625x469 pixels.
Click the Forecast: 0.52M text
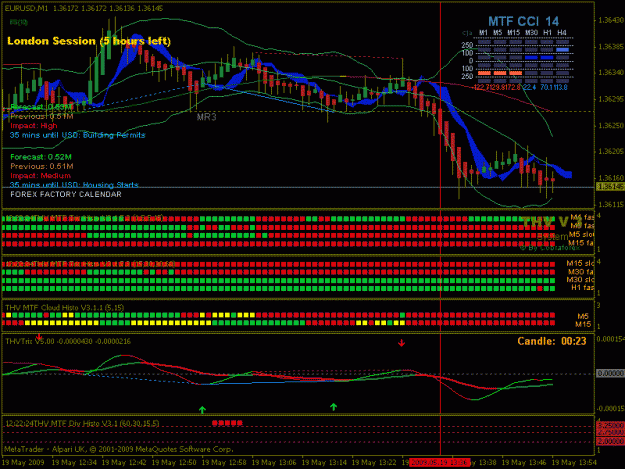pos(41,157)
